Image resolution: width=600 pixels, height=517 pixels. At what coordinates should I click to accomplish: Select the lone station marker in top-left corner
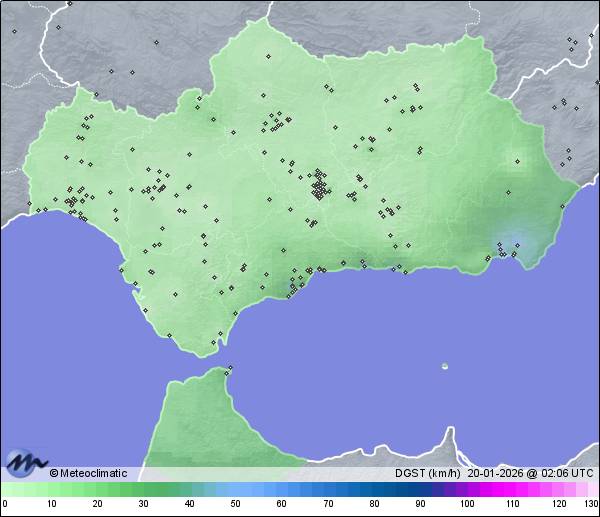point(15,31)
